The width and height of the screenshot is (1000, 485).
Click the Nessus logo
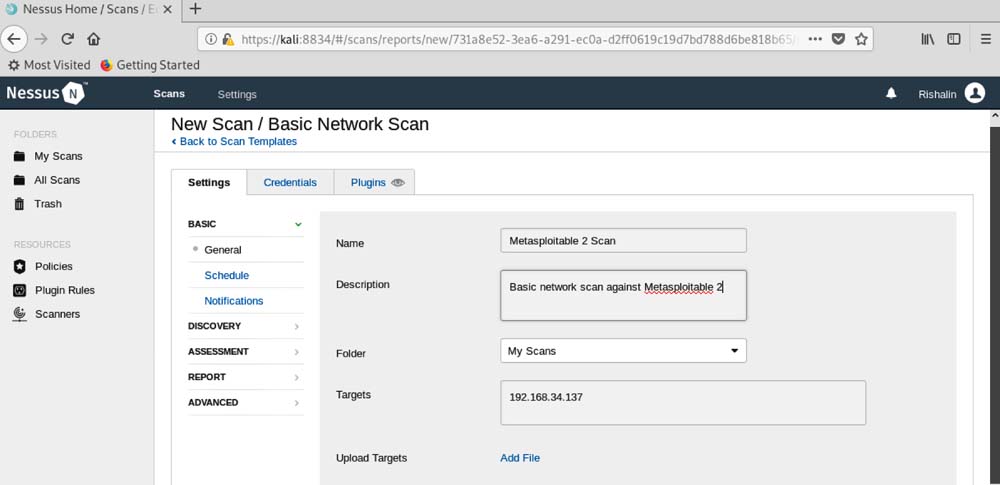46,94
